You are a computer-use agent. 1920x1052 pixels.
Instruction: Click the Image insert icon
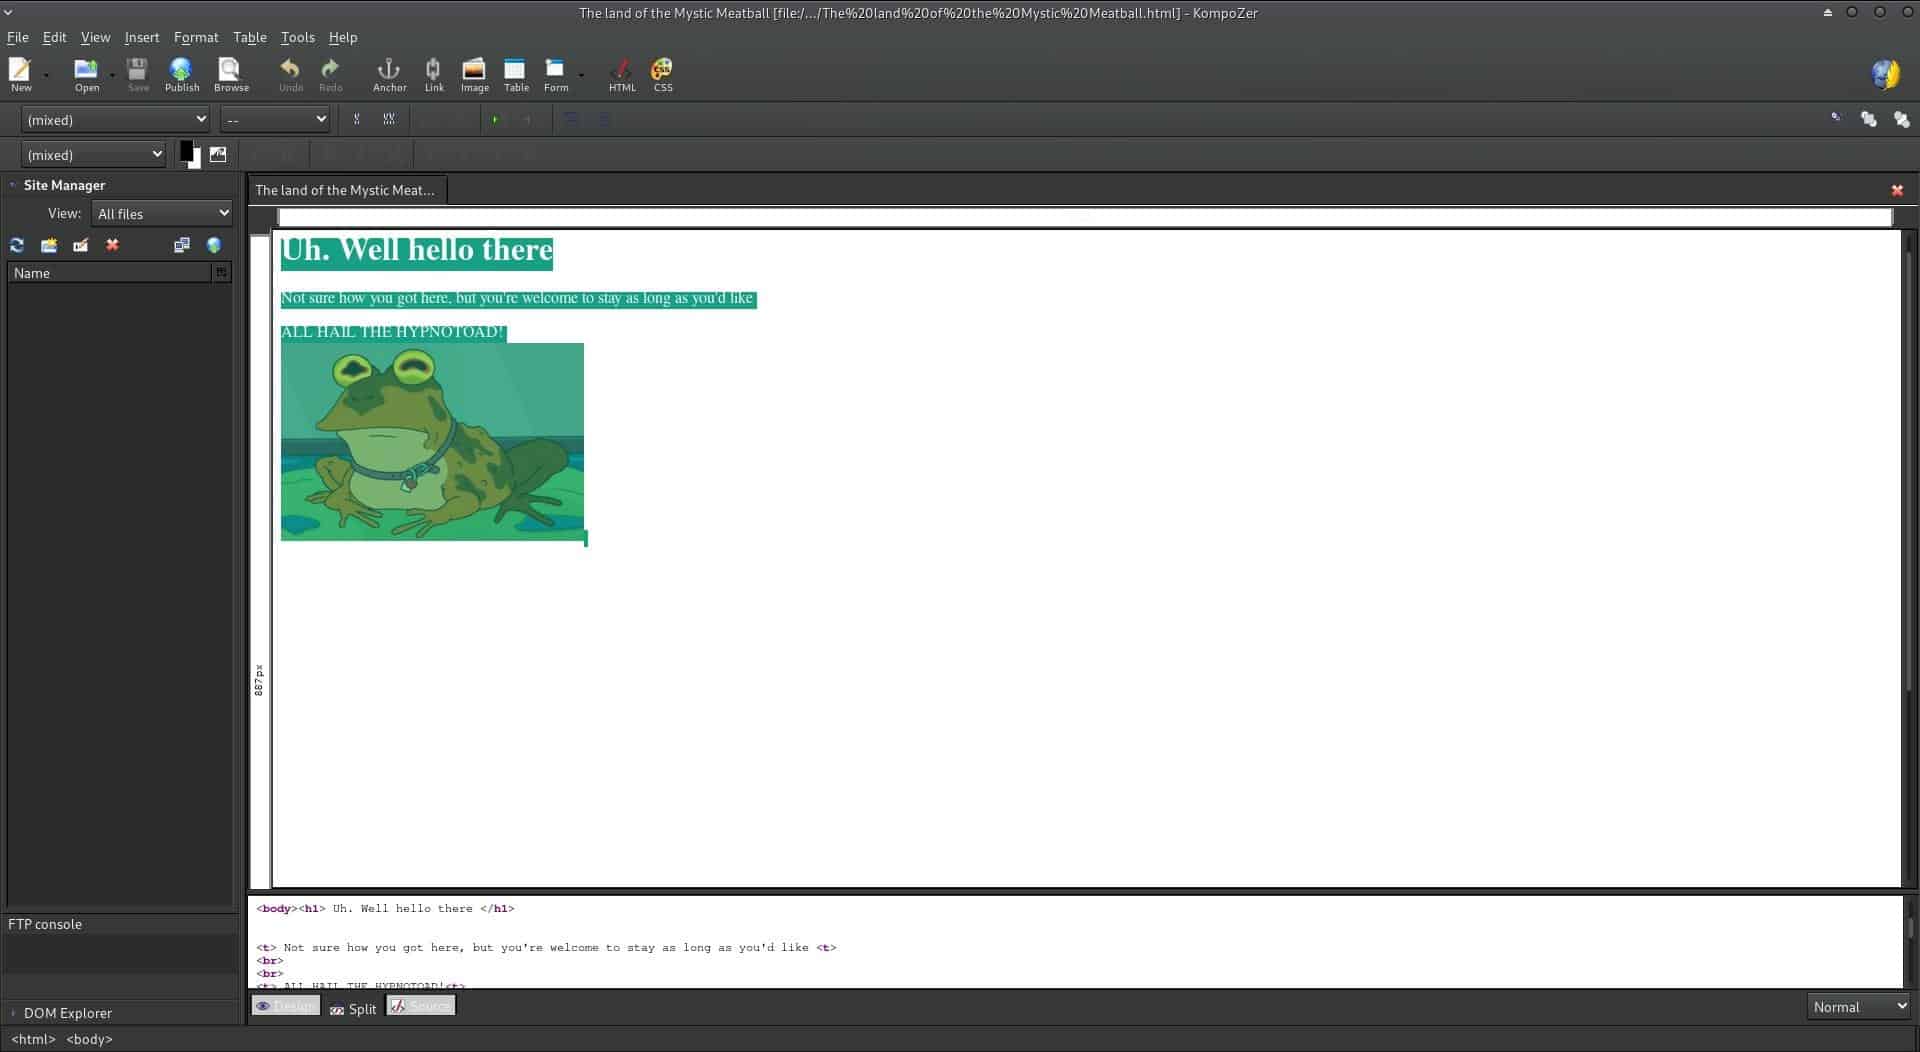pyautogui.click(x=474, y=74)
